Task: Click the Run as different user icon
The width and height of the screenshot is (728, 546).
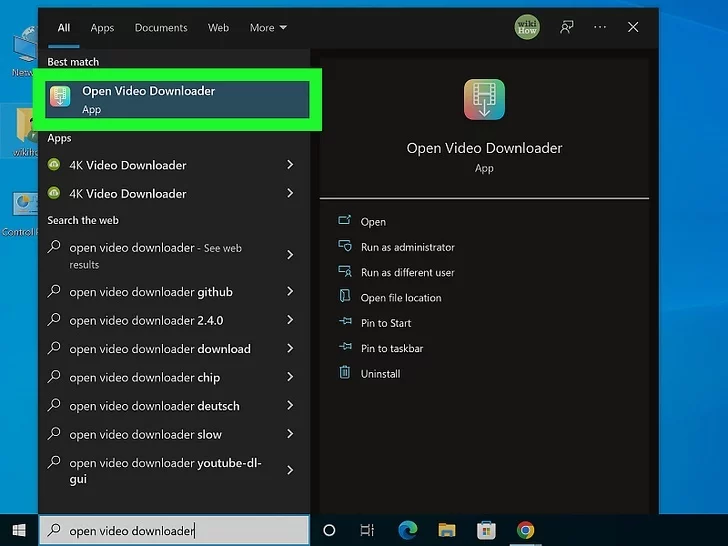Action: pyautogui.click(x=344, y=271)
